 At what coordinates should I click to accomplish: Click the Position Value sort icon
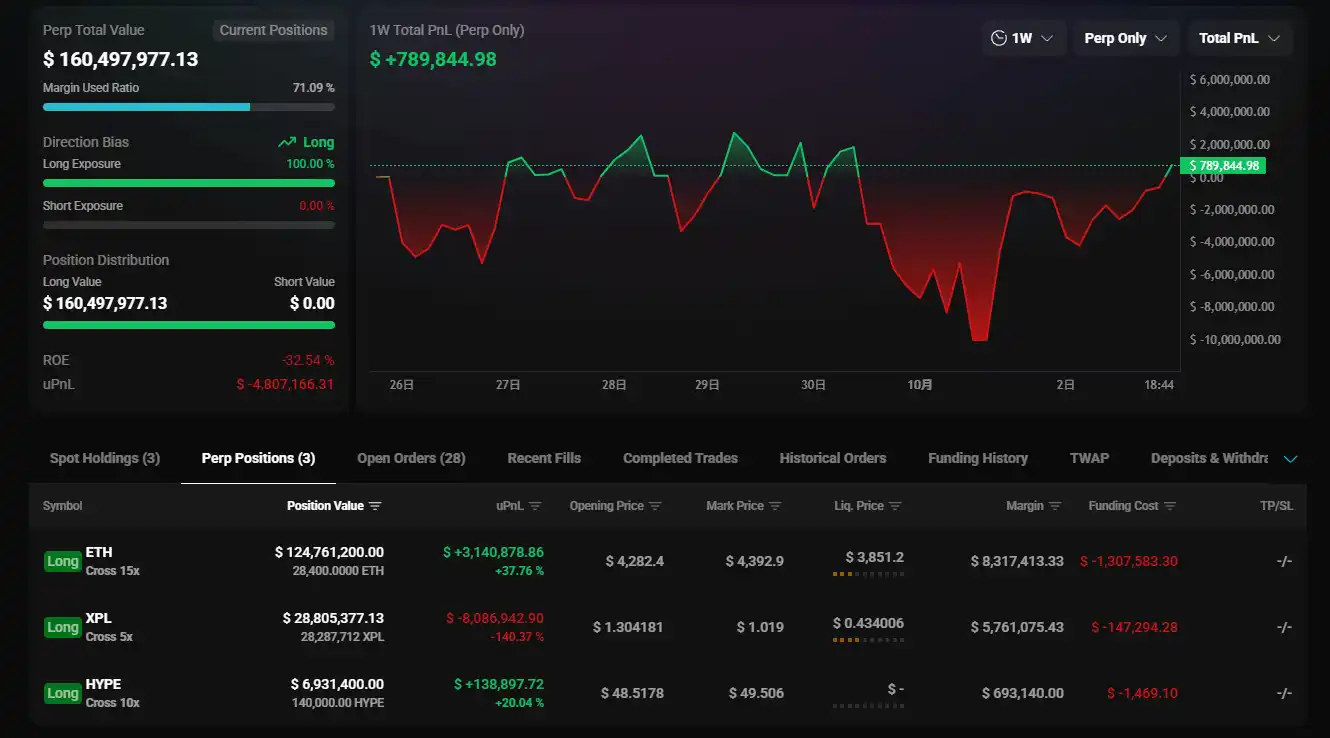pos(375,506)
